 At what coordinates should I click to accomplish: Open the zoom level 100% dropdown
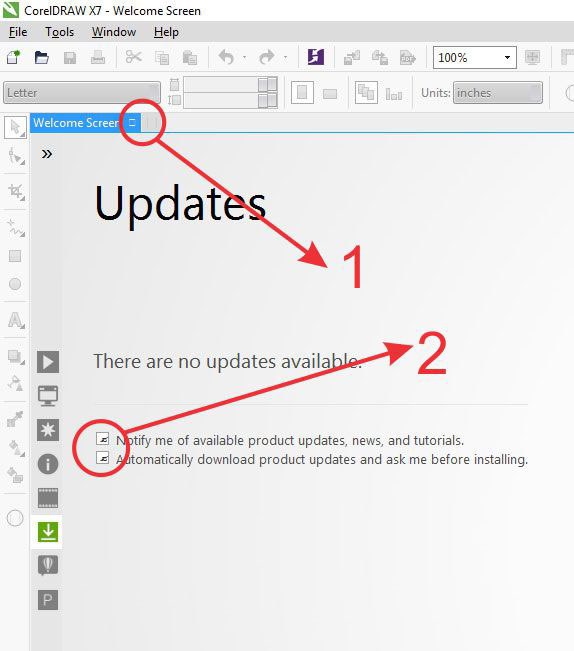pos(507,57)
